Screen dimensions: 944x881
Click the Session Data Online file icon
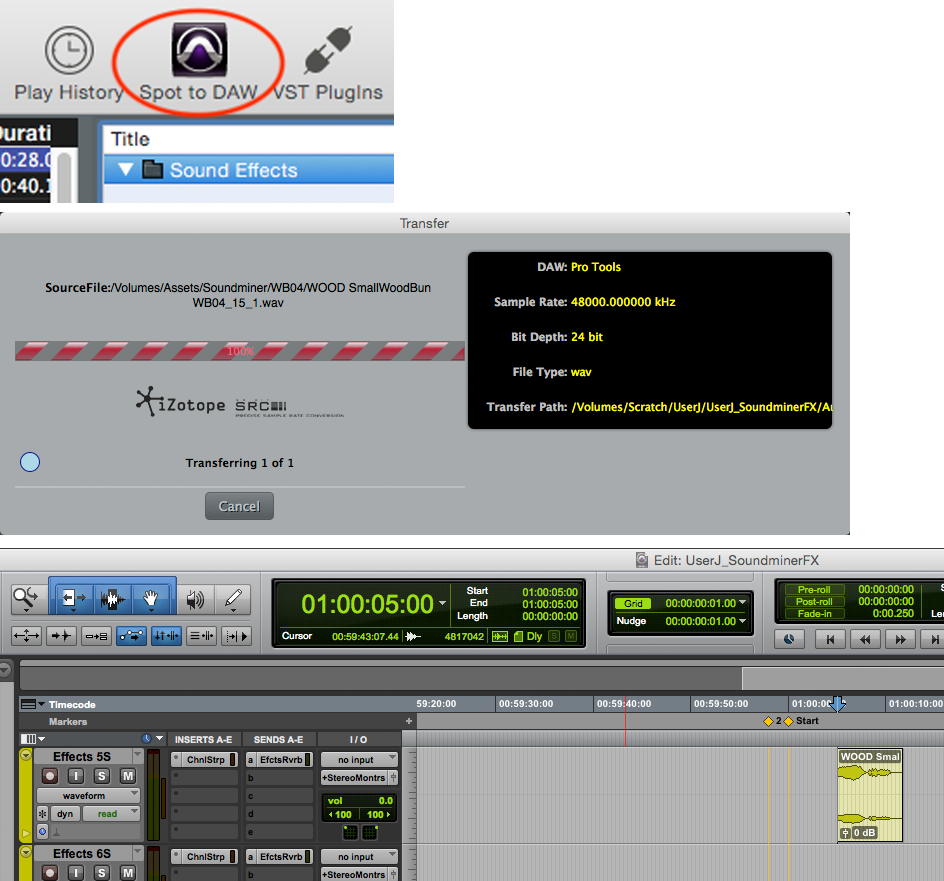tap(518, 637)
